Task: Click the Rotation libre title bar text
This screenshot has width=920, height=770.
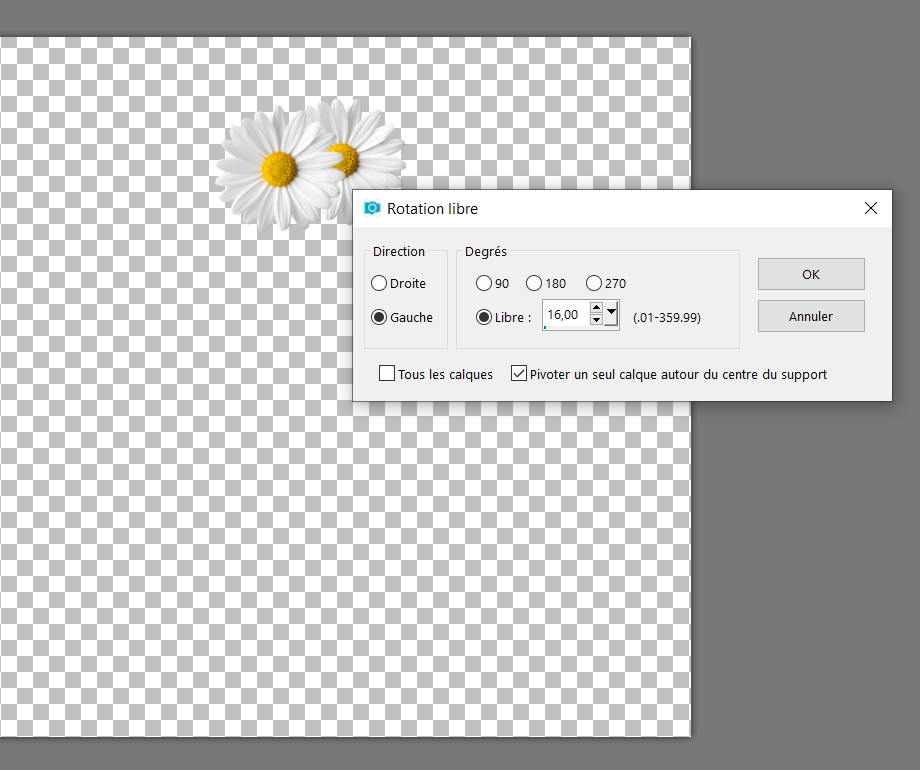Action: [432, 209]
